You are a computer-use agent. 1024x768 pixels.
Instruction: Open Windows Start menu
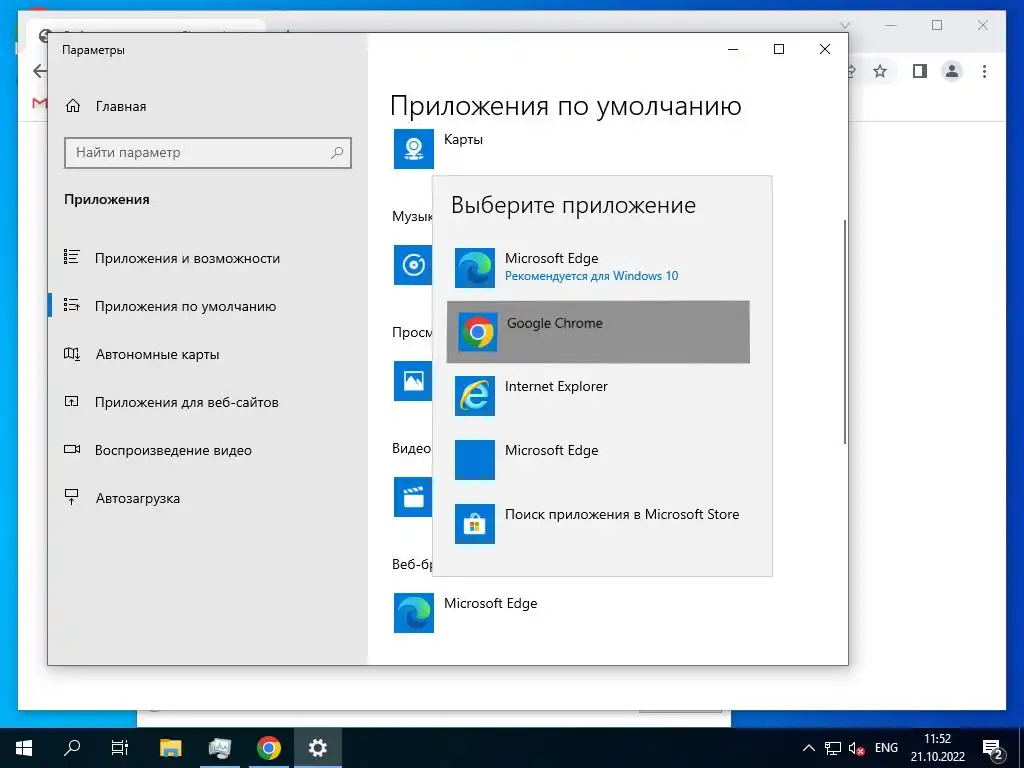click(x=24, y=748)
